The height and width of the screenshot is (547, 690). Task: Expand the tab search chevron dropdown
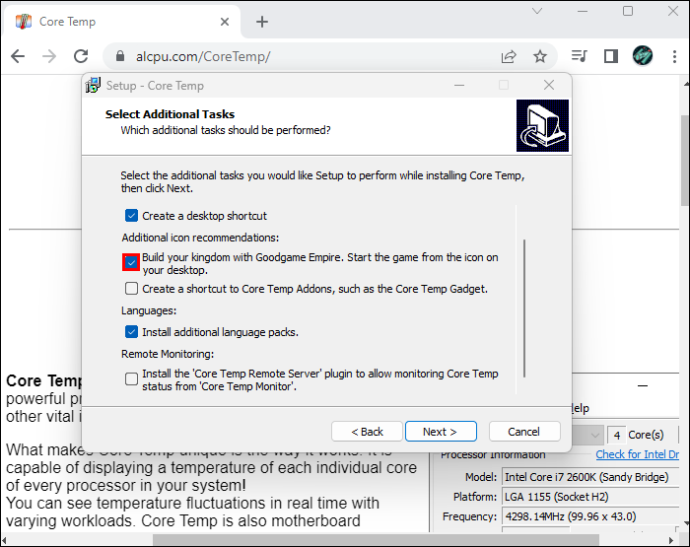click(x=537, y=11)
